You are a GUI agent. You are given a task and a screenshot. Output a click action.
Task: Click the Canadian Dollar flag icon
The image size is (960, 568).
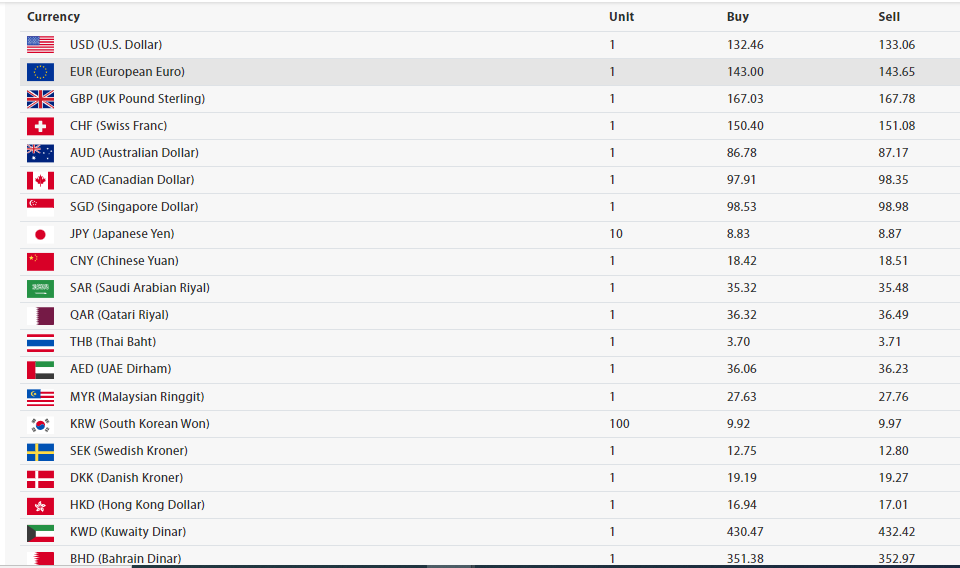click(40, 180)
